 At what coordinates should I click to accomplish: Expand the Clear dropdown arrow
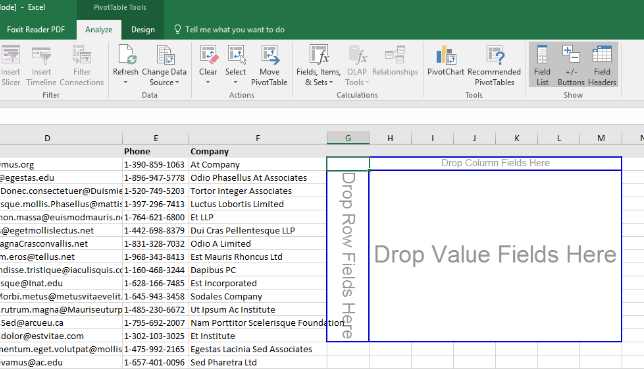click(x=208, y=82)
